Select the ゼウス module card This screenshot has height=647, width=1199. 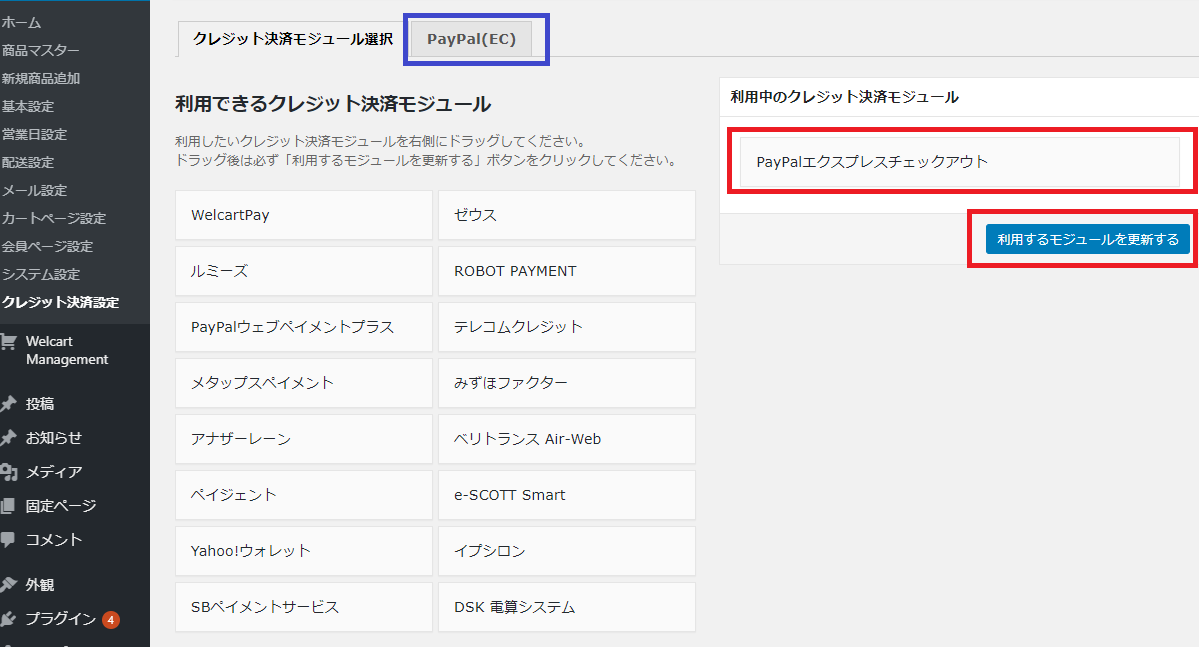(567, 215)
